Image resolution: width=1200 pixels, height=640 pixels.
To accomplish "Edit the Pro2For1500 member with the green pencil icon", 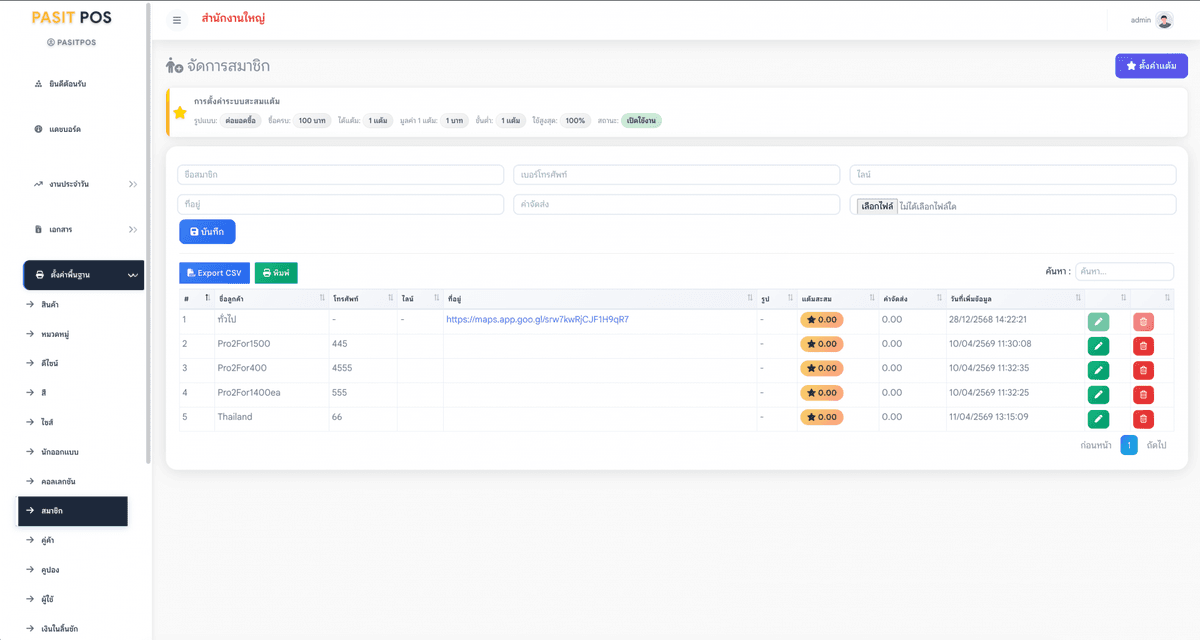I will tap(1098, 346).
